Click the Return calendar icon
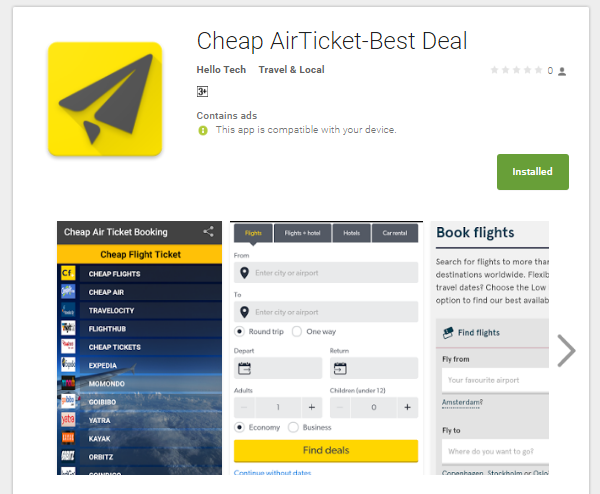Image resolution: width=600 pixels, height=494 pixels. 340,368
